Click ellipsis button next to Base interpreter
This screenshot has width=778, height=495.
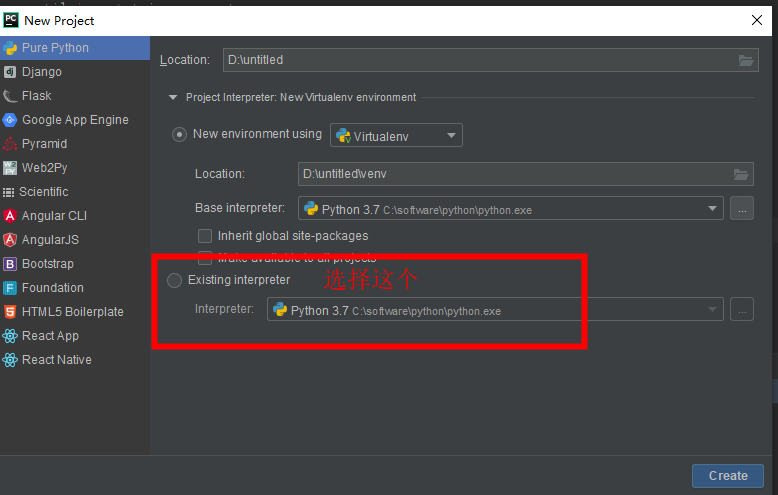(742, 208)
